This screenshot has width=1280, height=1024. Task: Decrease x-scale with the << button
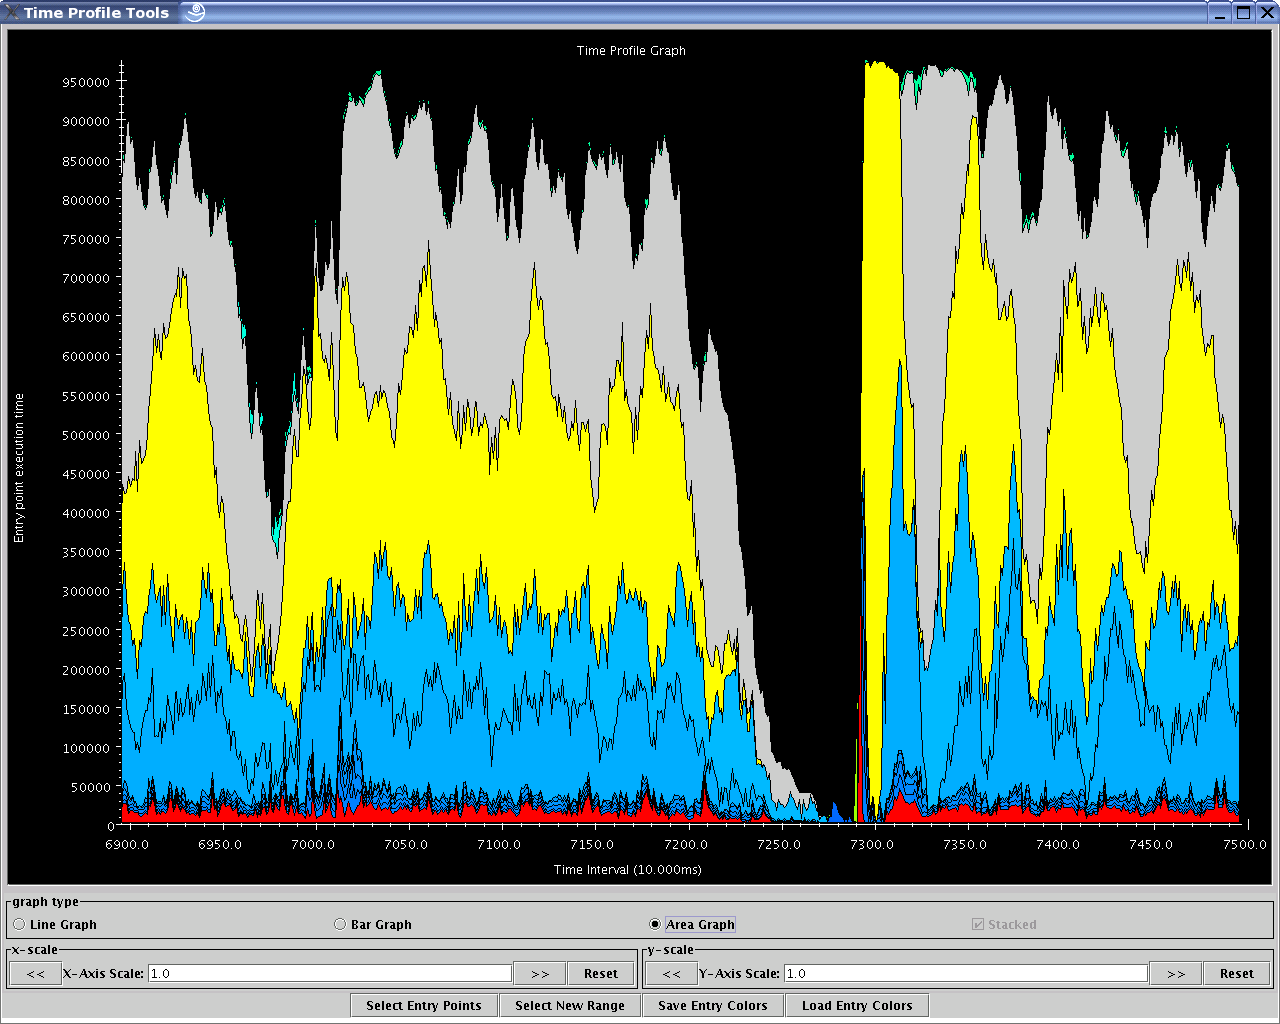[x=35, y=974]
